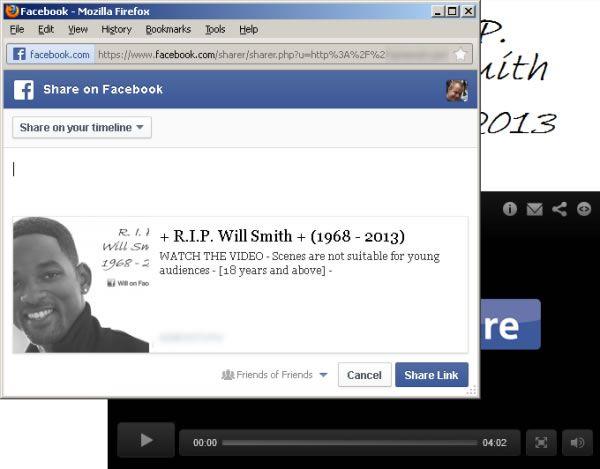Click the facebook.com site identity button
This screenshot has height=469, width=600.
pyautogui.click(x=51, y=54)
